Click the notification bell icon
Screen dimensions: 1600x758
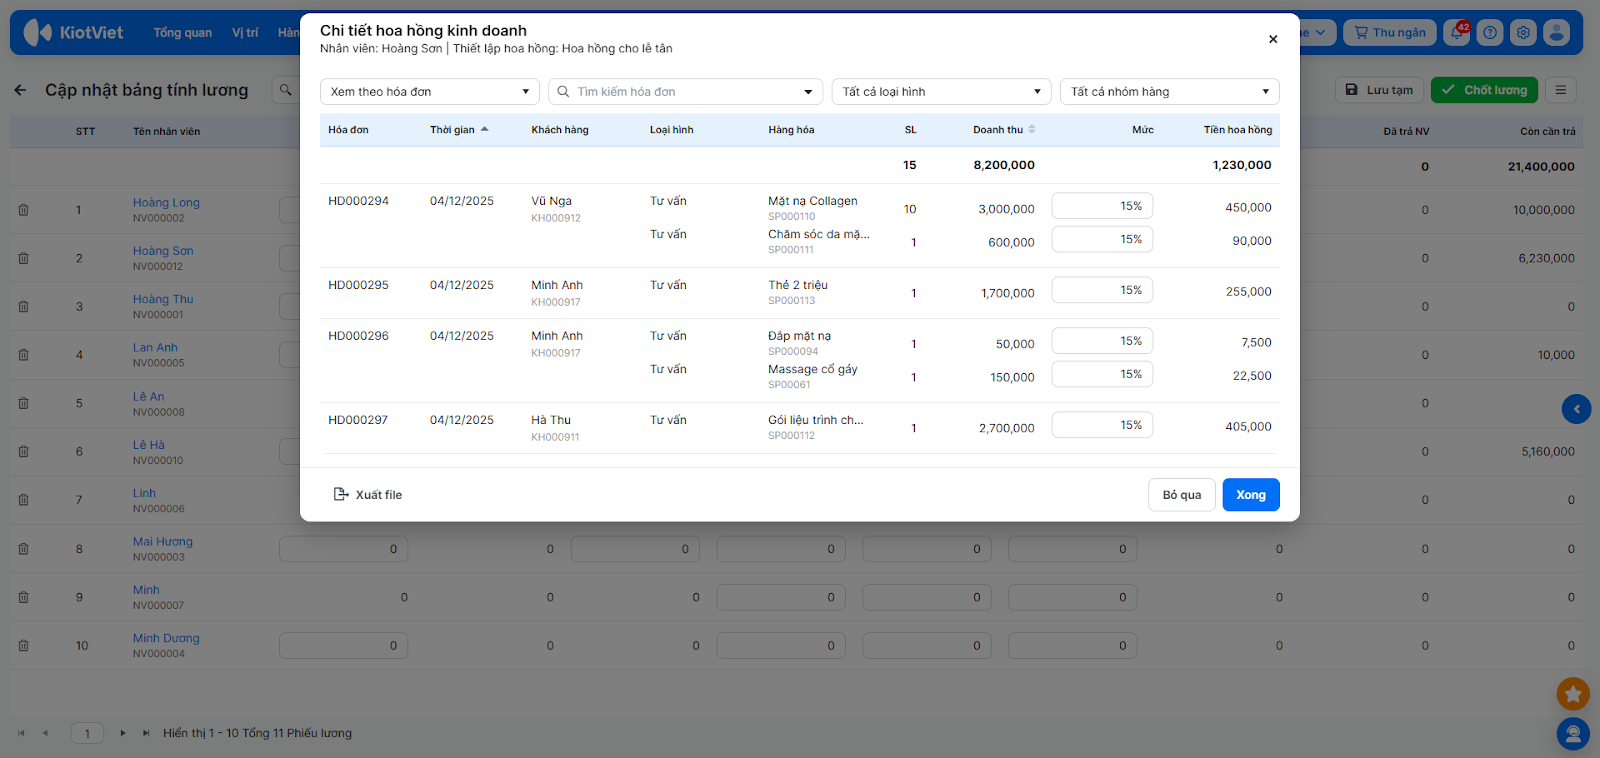tap(1457, 33)
